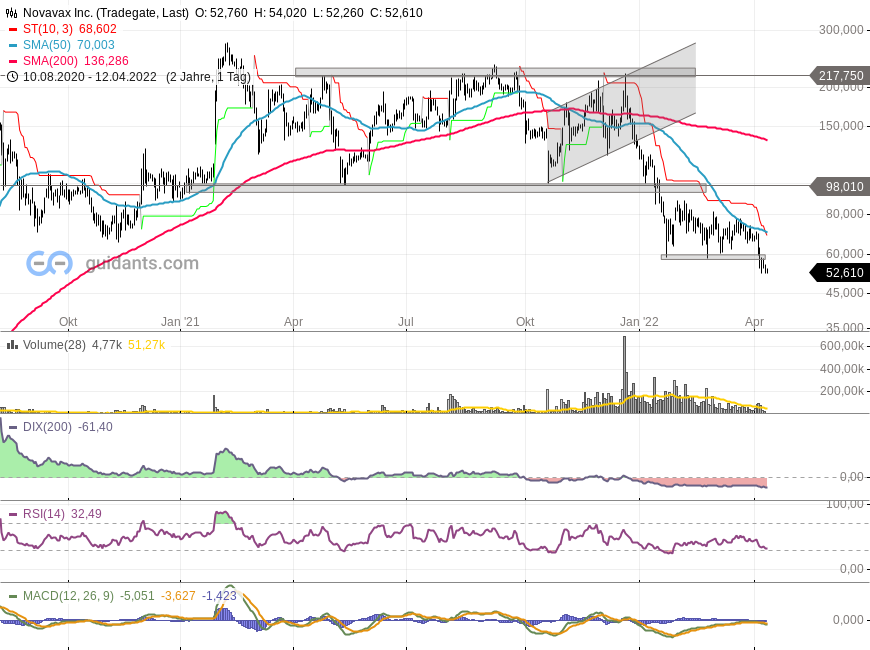Click the blue MACD histogram value -1,423

219,596
